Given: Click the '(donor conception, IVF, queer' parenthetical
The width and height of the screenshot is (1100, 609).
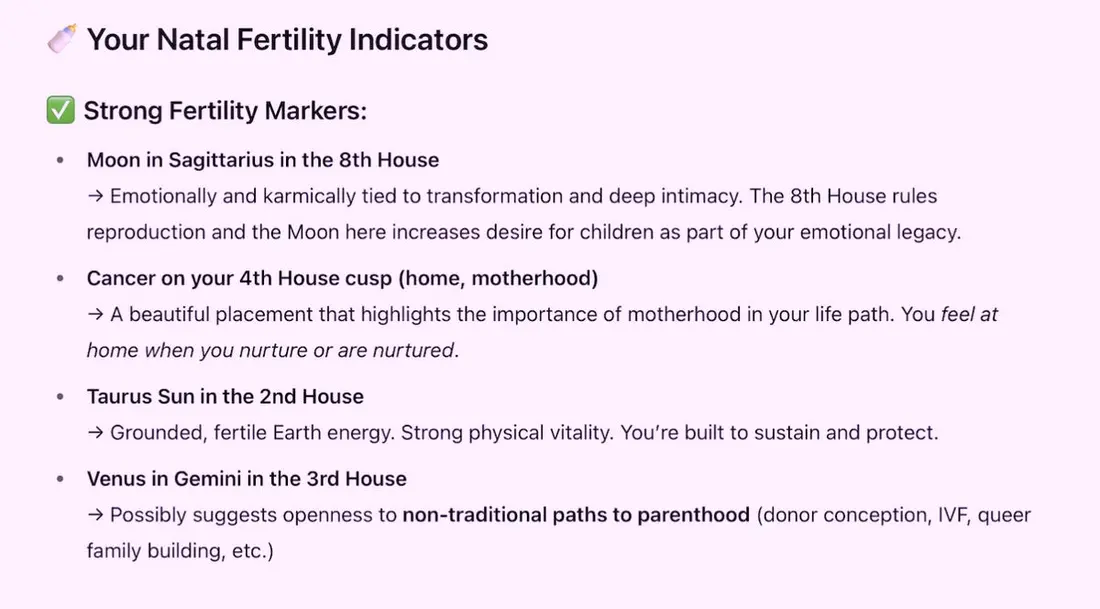Looking at the screenshot, I should point(894,515).
